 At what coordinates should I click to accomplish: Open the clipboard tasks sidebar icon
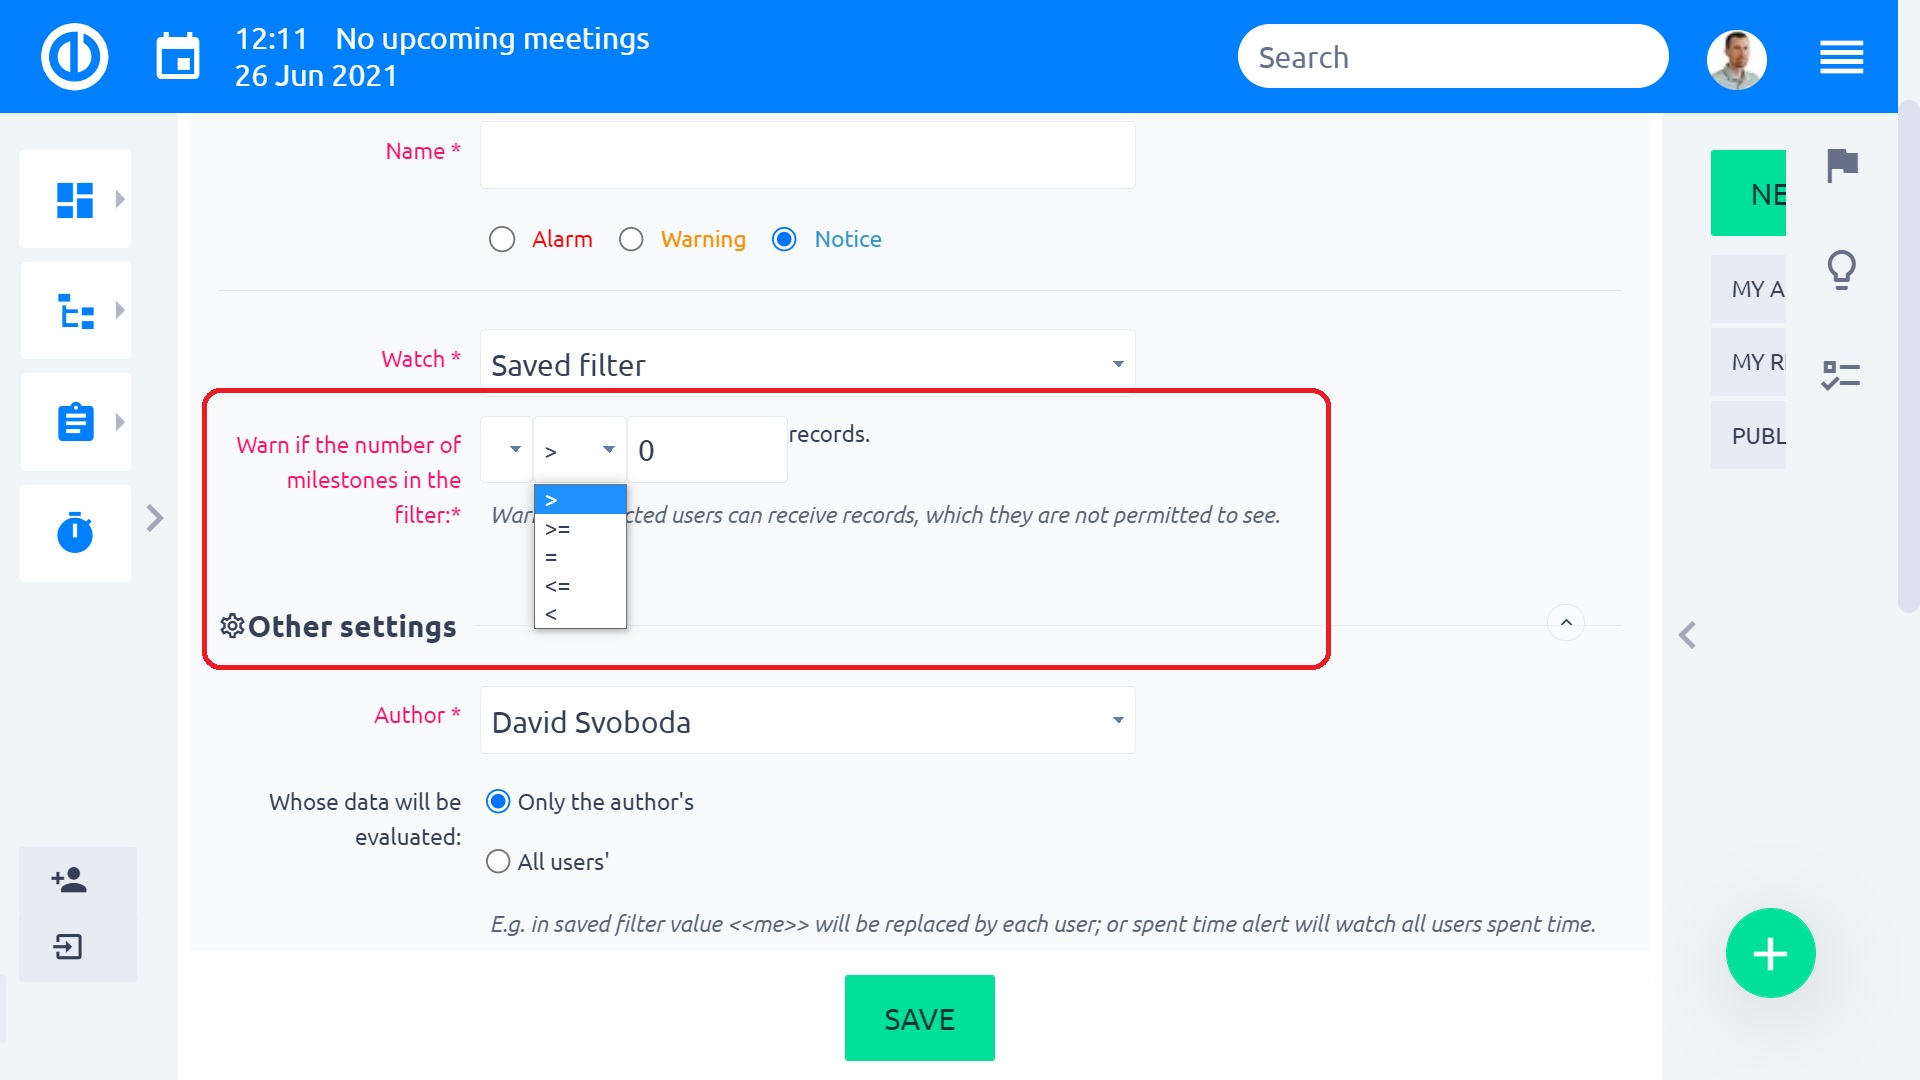75,422
